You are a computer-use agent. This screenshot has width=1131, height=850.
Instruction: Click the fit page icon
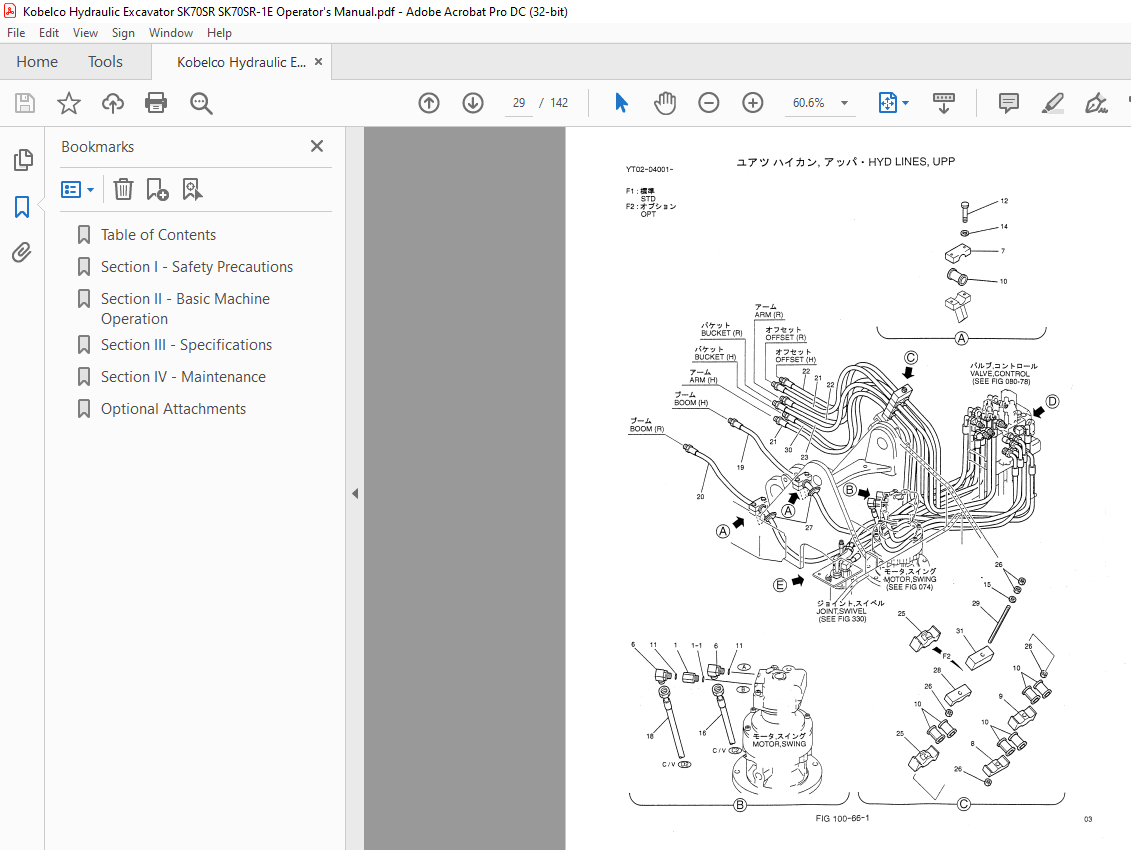(x=888, y=103)
